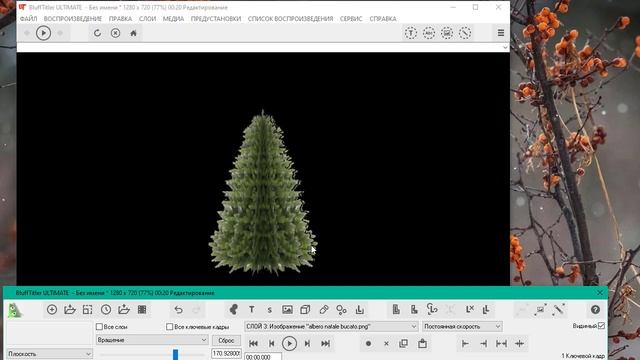Image resolution: width=640 pixels, height=360 pixels.
Task: Click the export video film icon
Action: pyautogui.click(x=142, y=310)
